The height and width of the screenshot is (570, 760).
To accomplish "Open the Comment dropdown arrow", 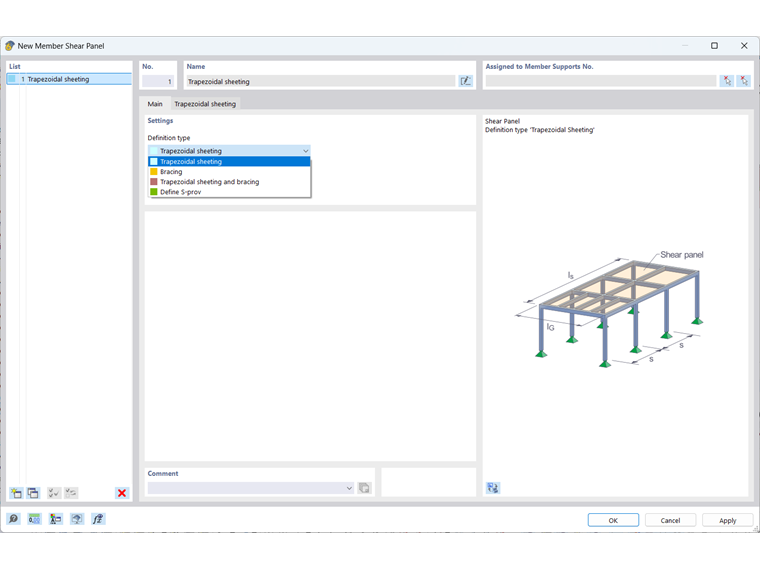I will [349, 488].
